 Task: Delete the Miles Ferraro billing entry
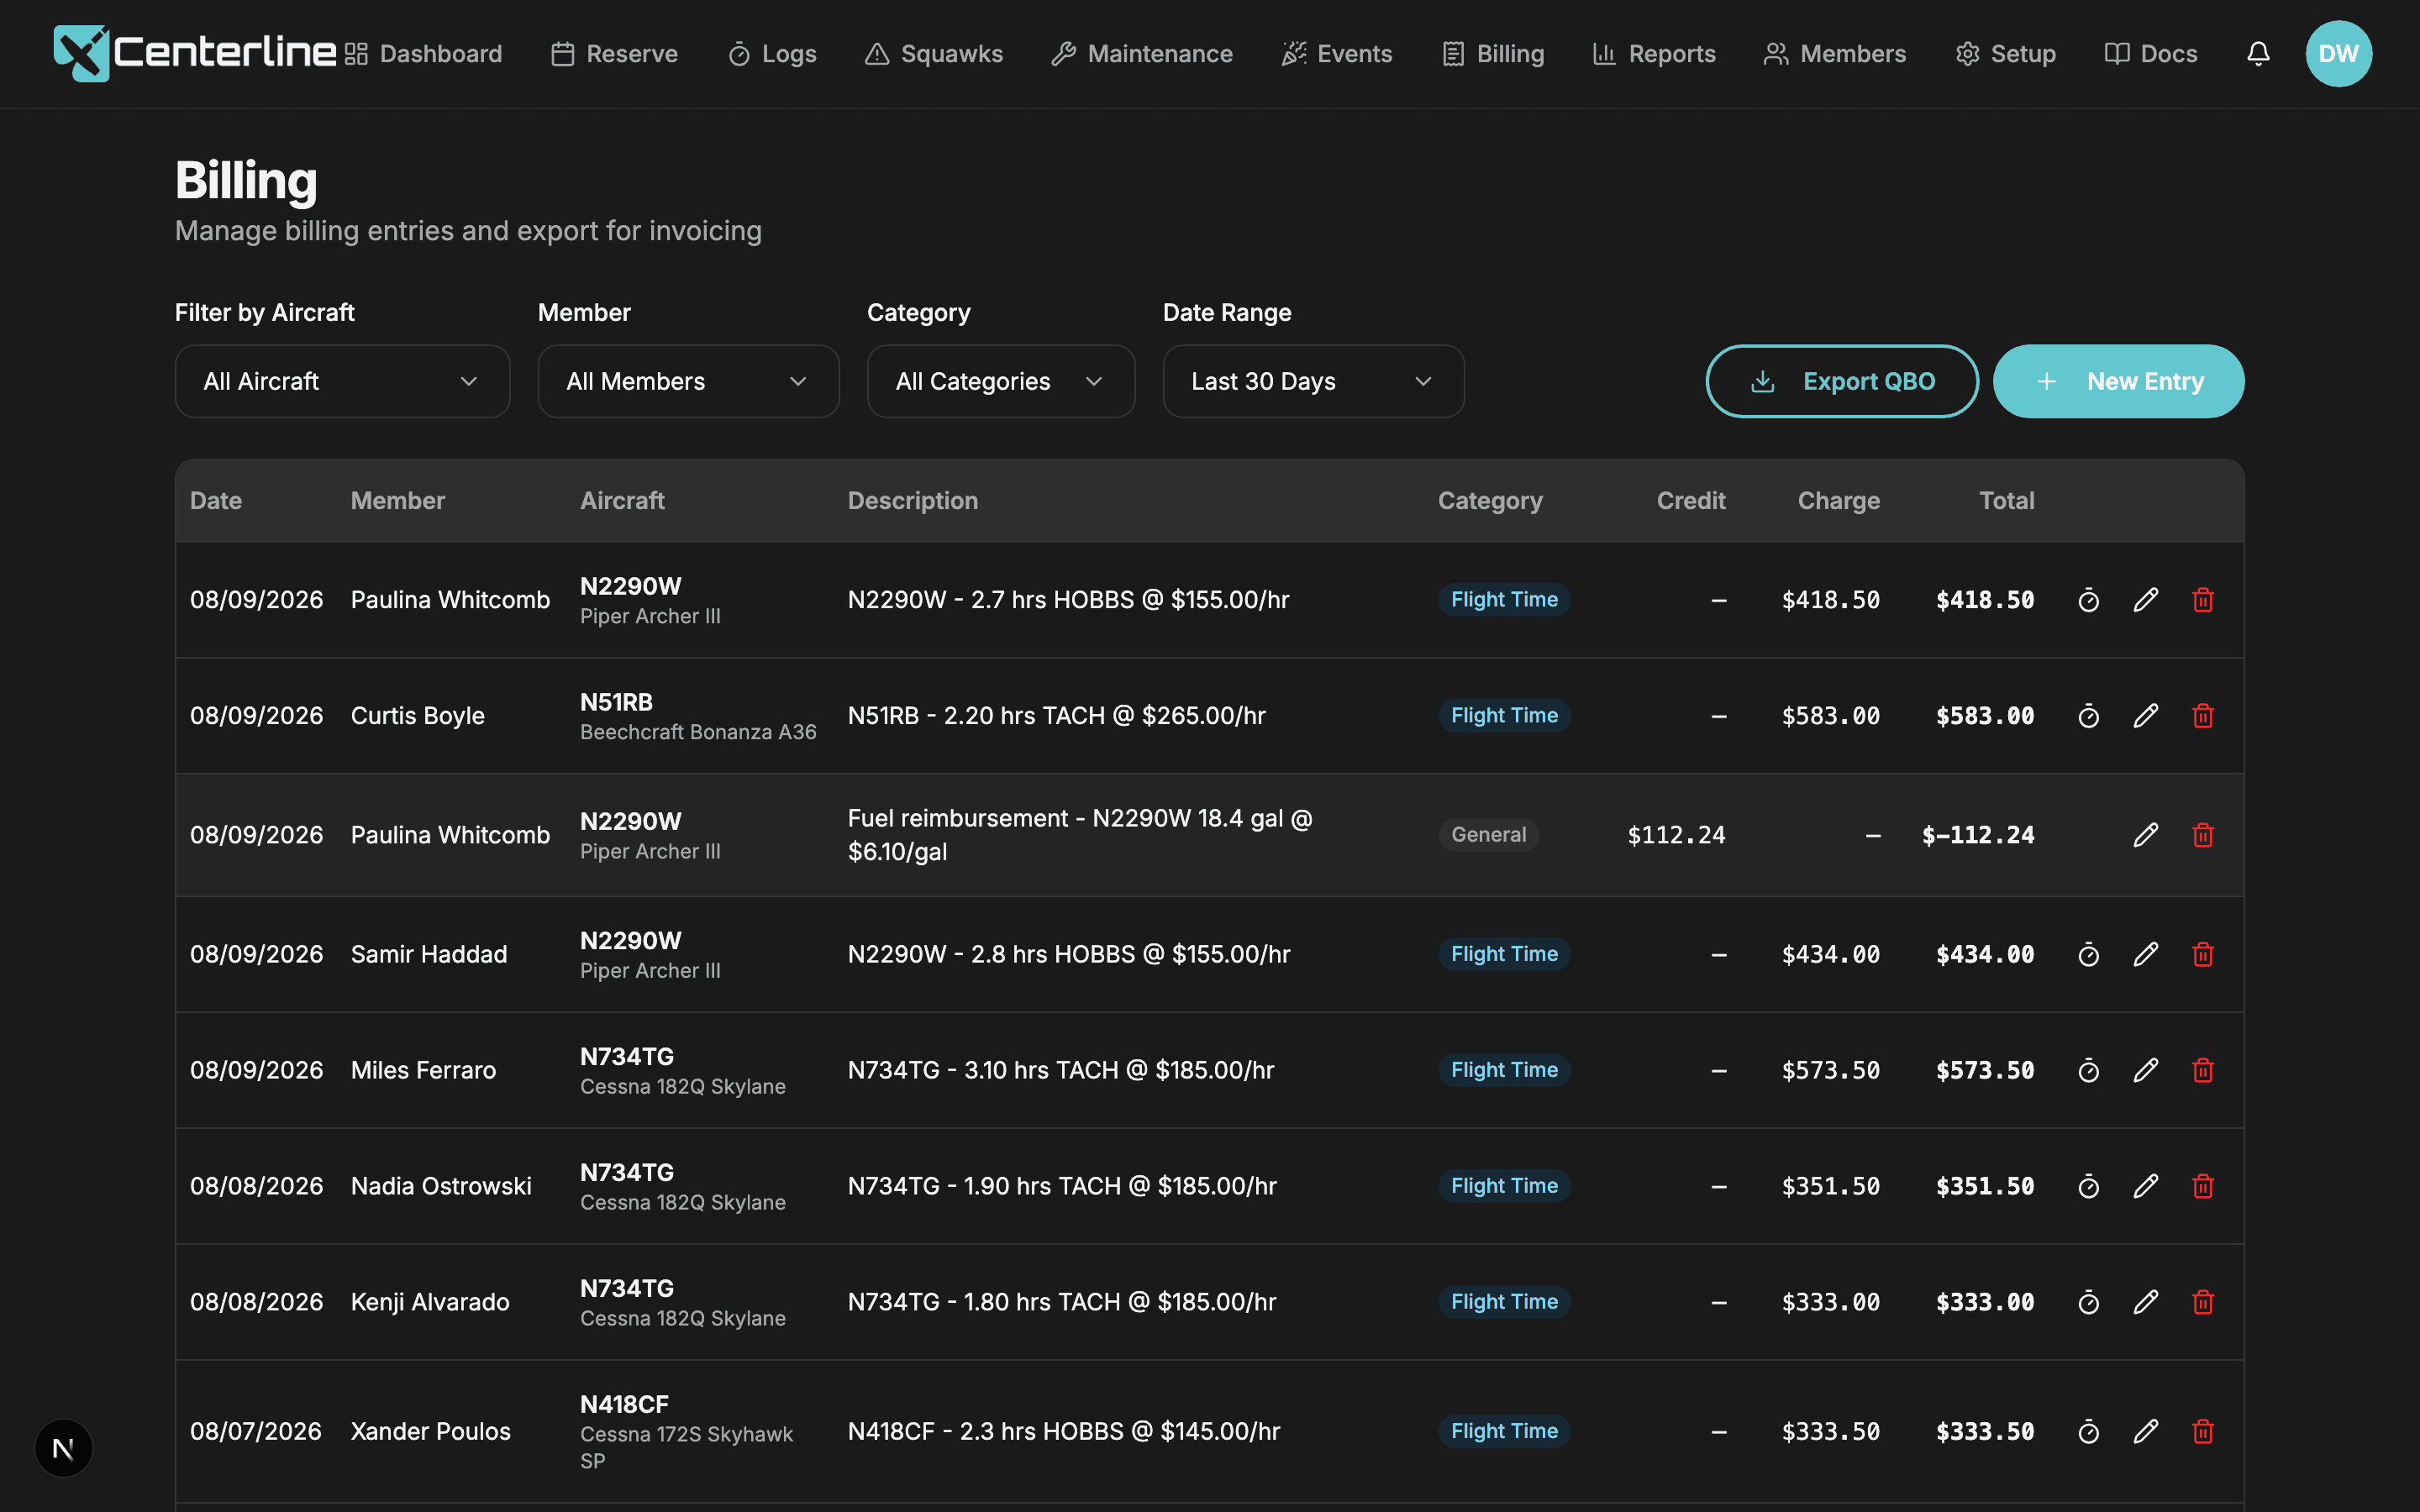pos(2203,1071)
